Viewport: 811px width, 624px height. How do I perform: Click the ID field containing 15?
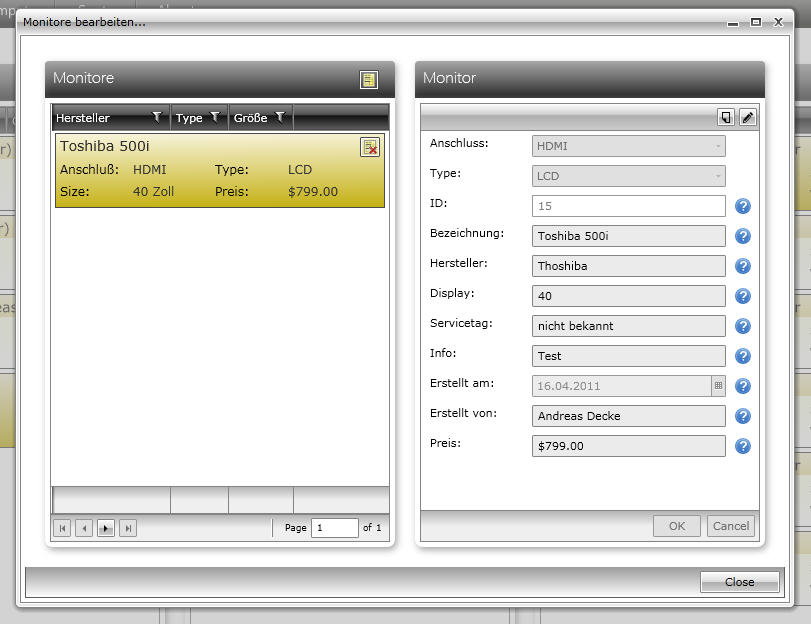628,206
